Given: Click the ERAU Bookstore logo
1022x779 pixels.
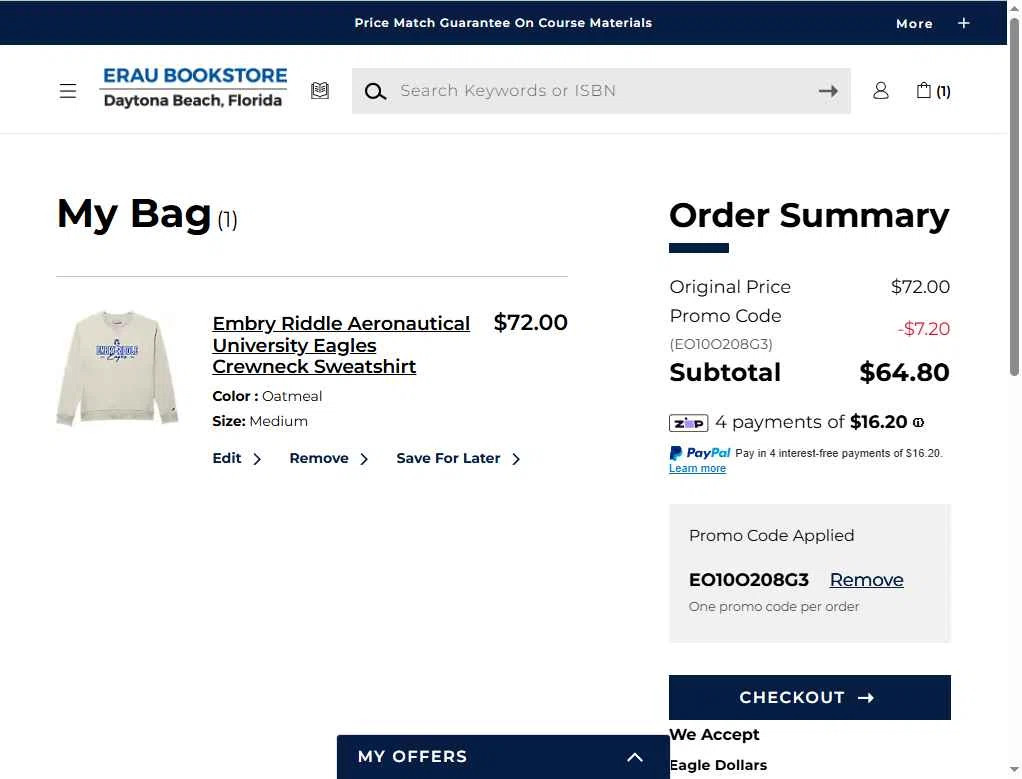Looking at the screenshot, I should (x=194, y=87).
